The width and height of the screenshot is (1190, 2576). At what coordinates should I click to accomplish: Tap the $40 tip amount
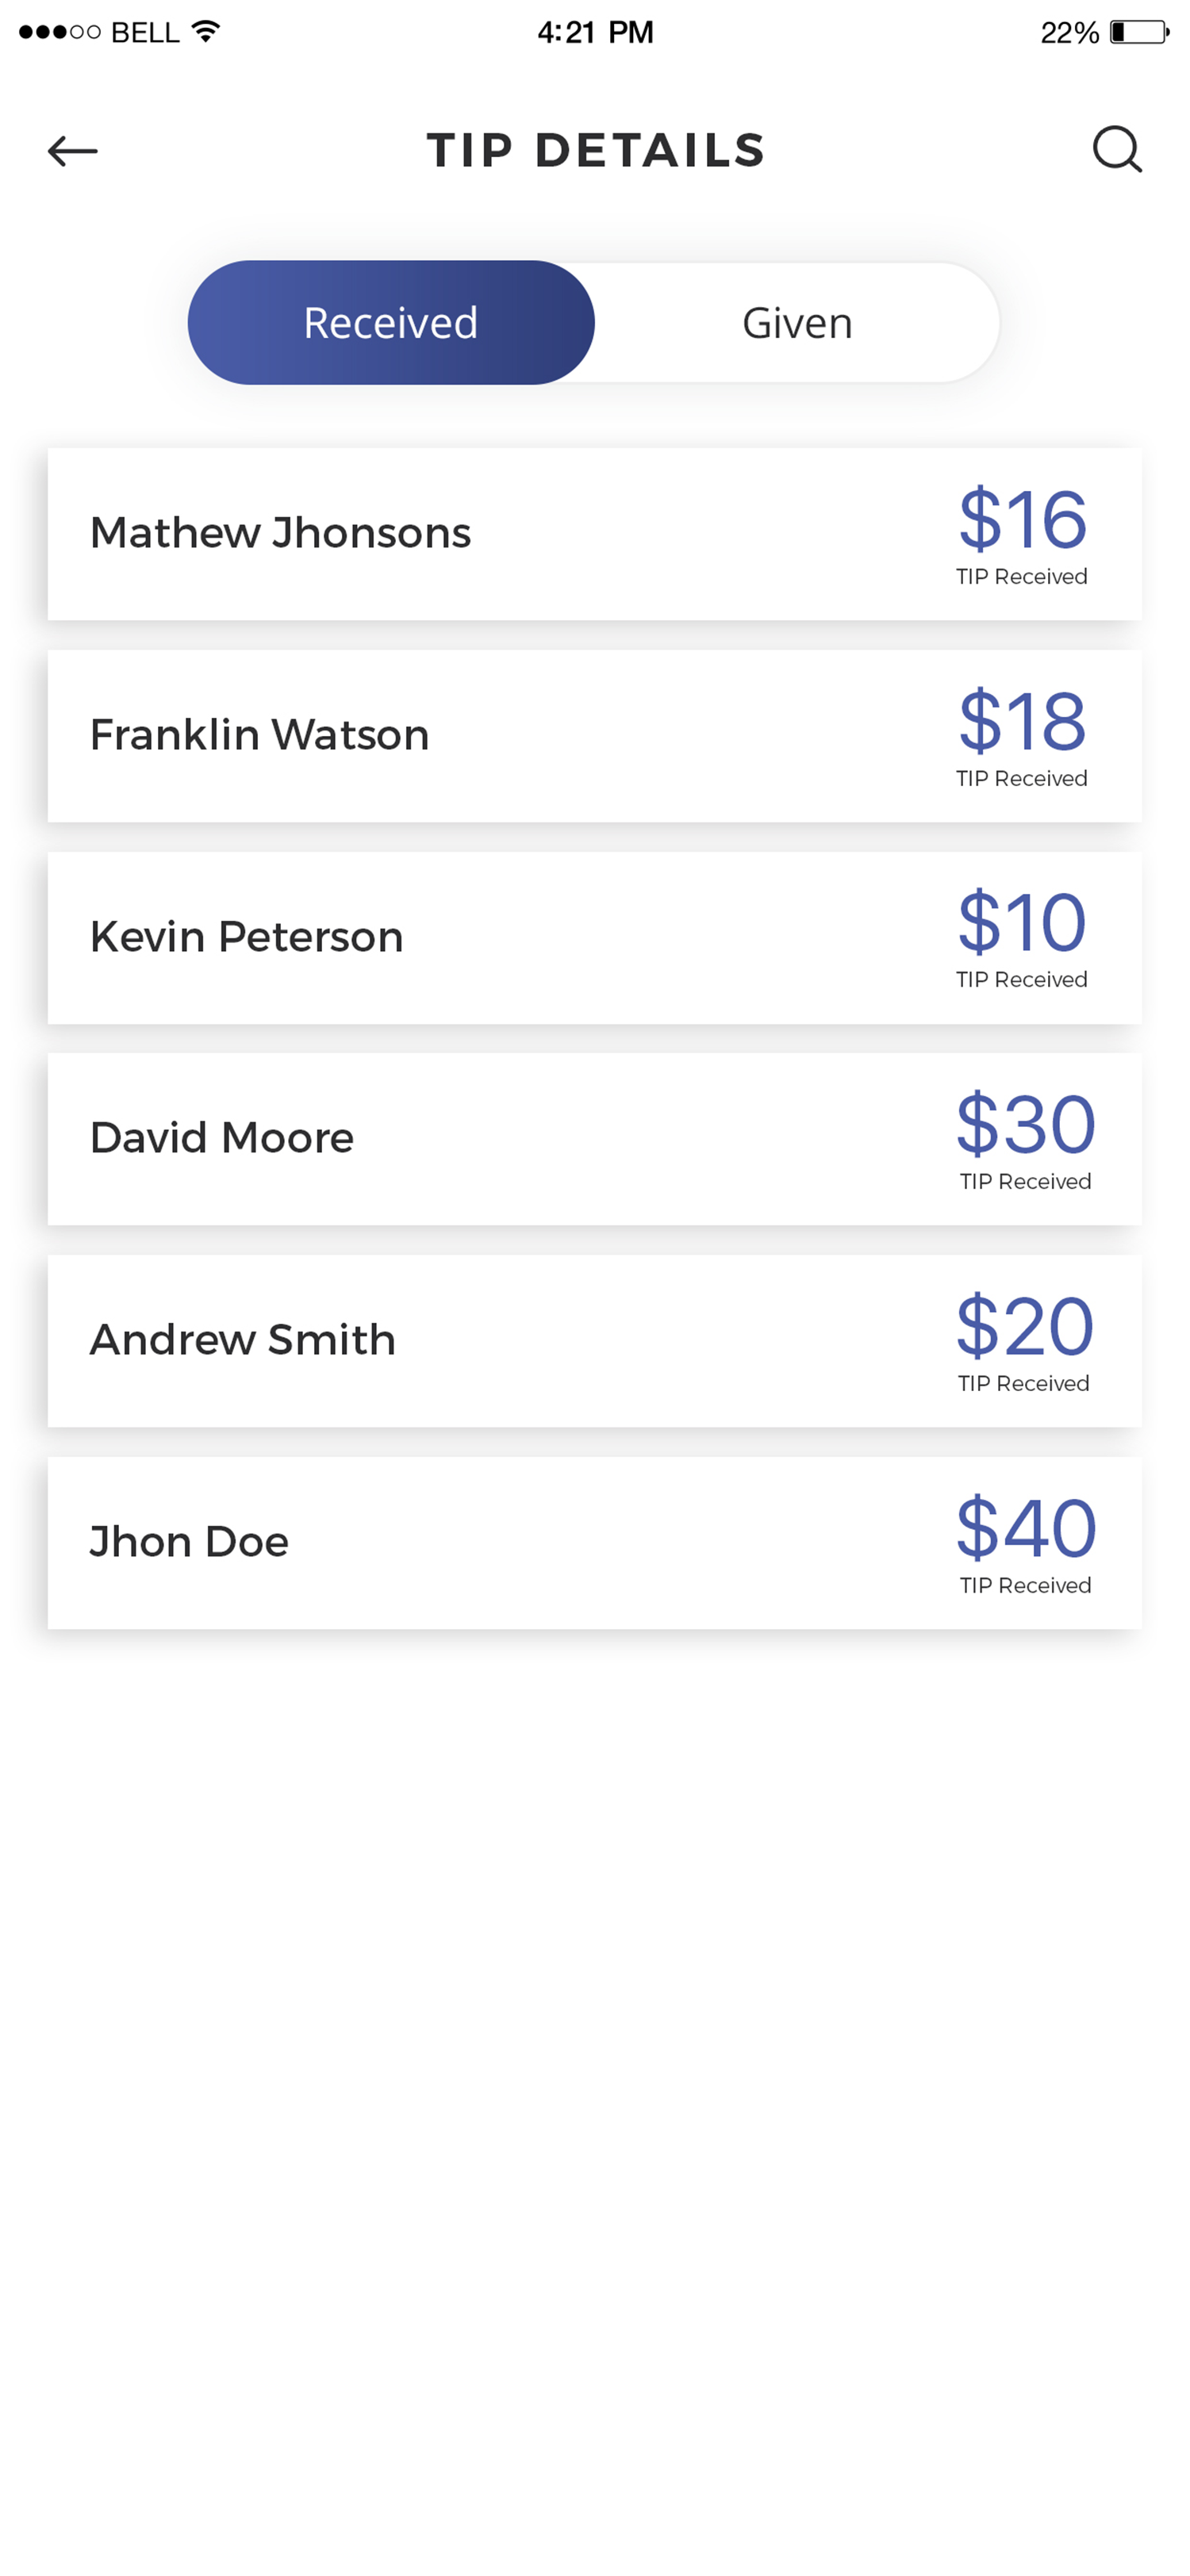coord(1026,1528)
